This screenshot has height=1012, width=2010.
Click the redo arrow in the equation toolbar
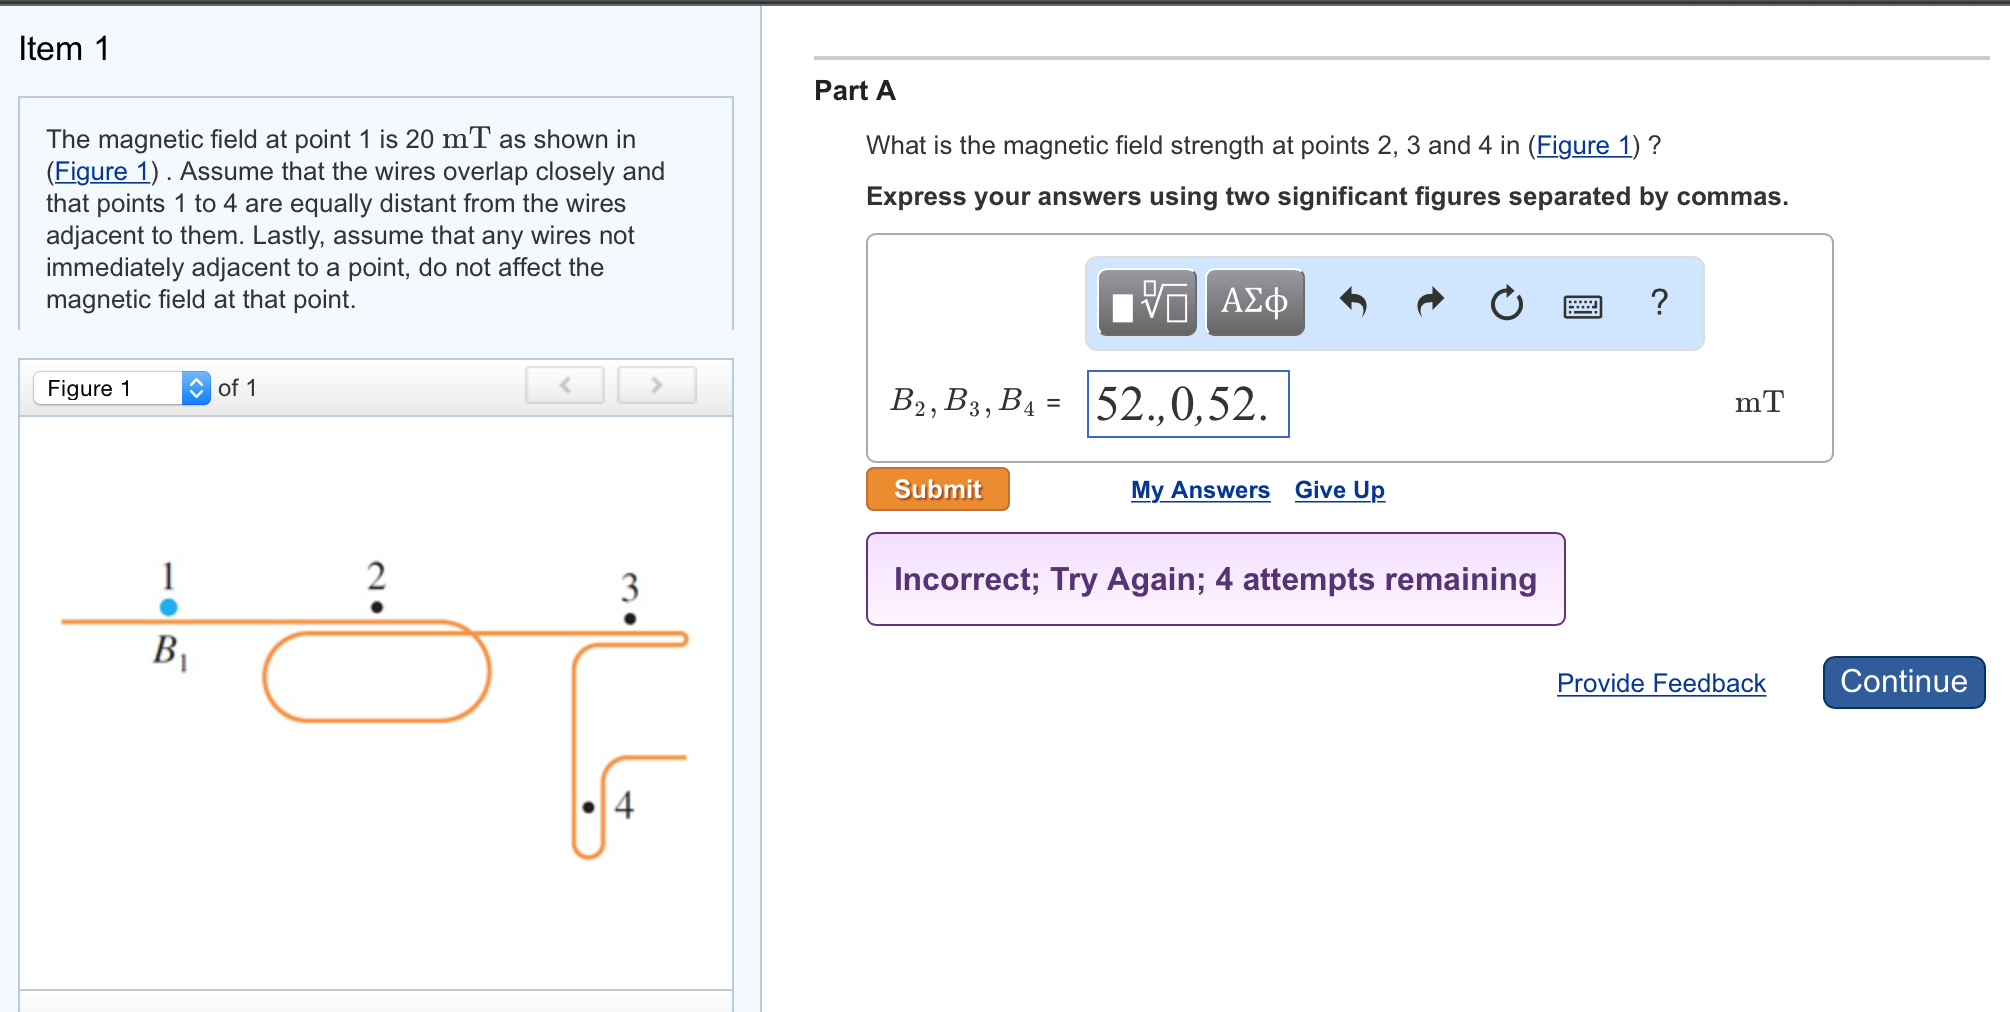pos(1429,303)
